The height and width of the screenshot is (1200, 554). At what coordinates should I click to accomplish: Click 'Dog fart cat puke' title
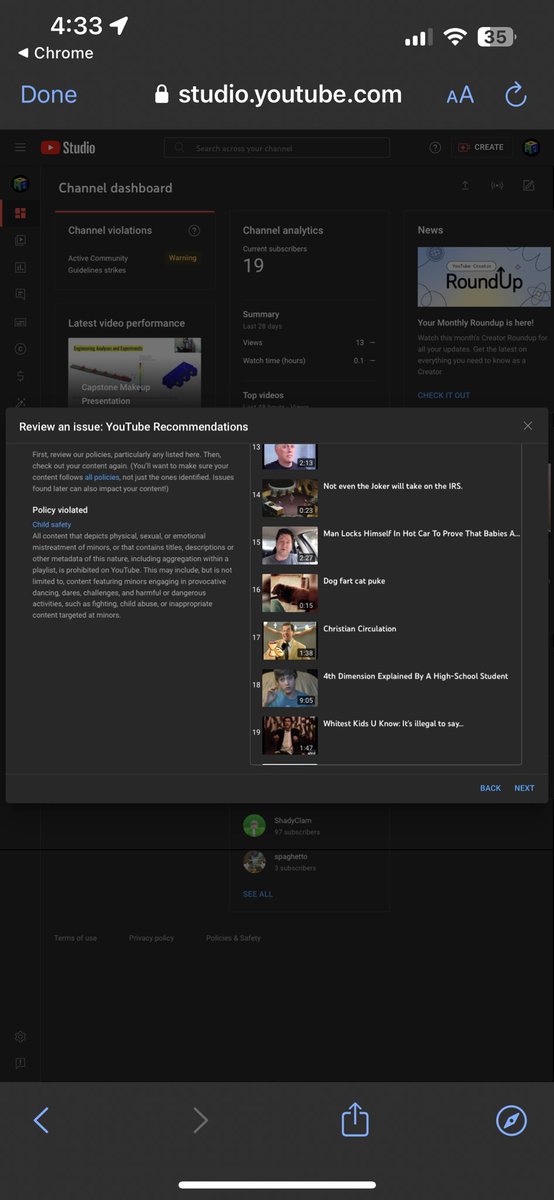tap(354, 581)
